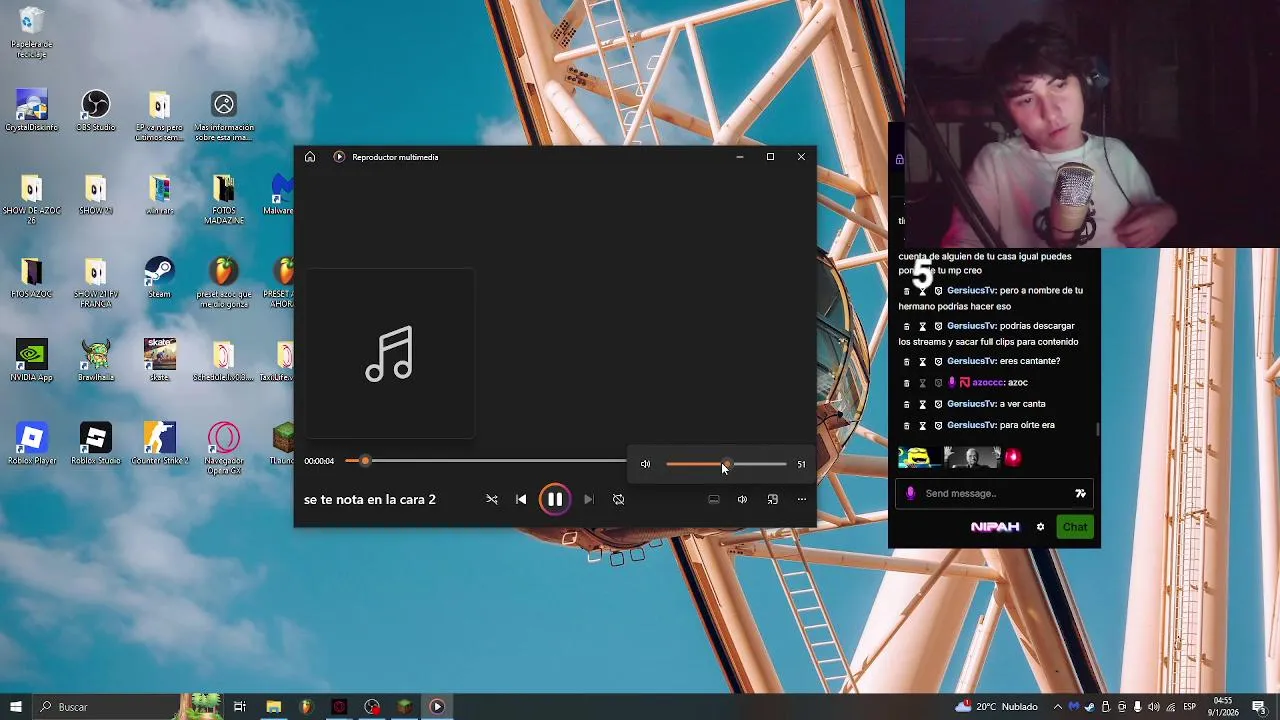Select the Counter-Strike 2 desktop icon
This screenshot has height=720, width=1280.
(159, 444)
